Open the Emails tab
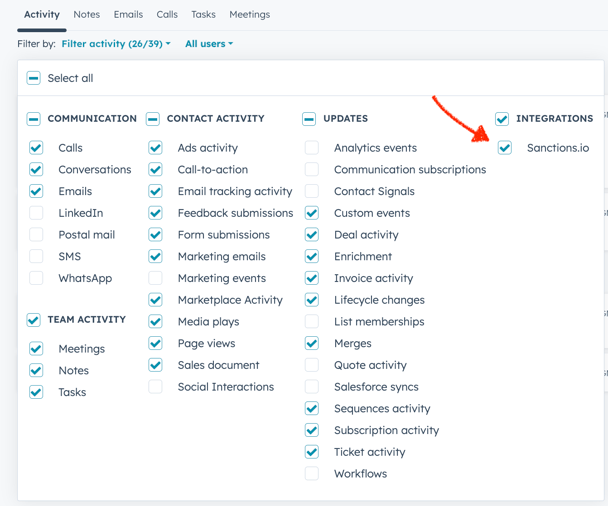This screenshot has width=608, height=506. [128, 15]
